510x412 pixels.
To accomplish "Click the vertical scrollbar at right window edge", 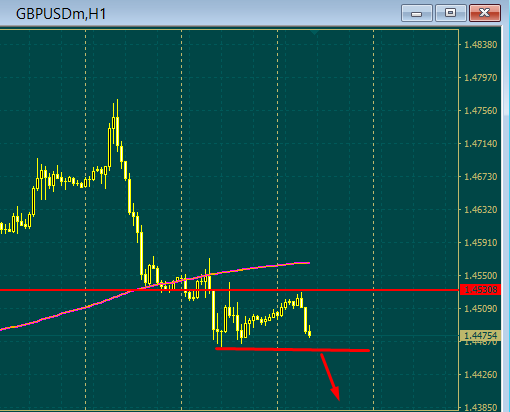I will (506, 220).
